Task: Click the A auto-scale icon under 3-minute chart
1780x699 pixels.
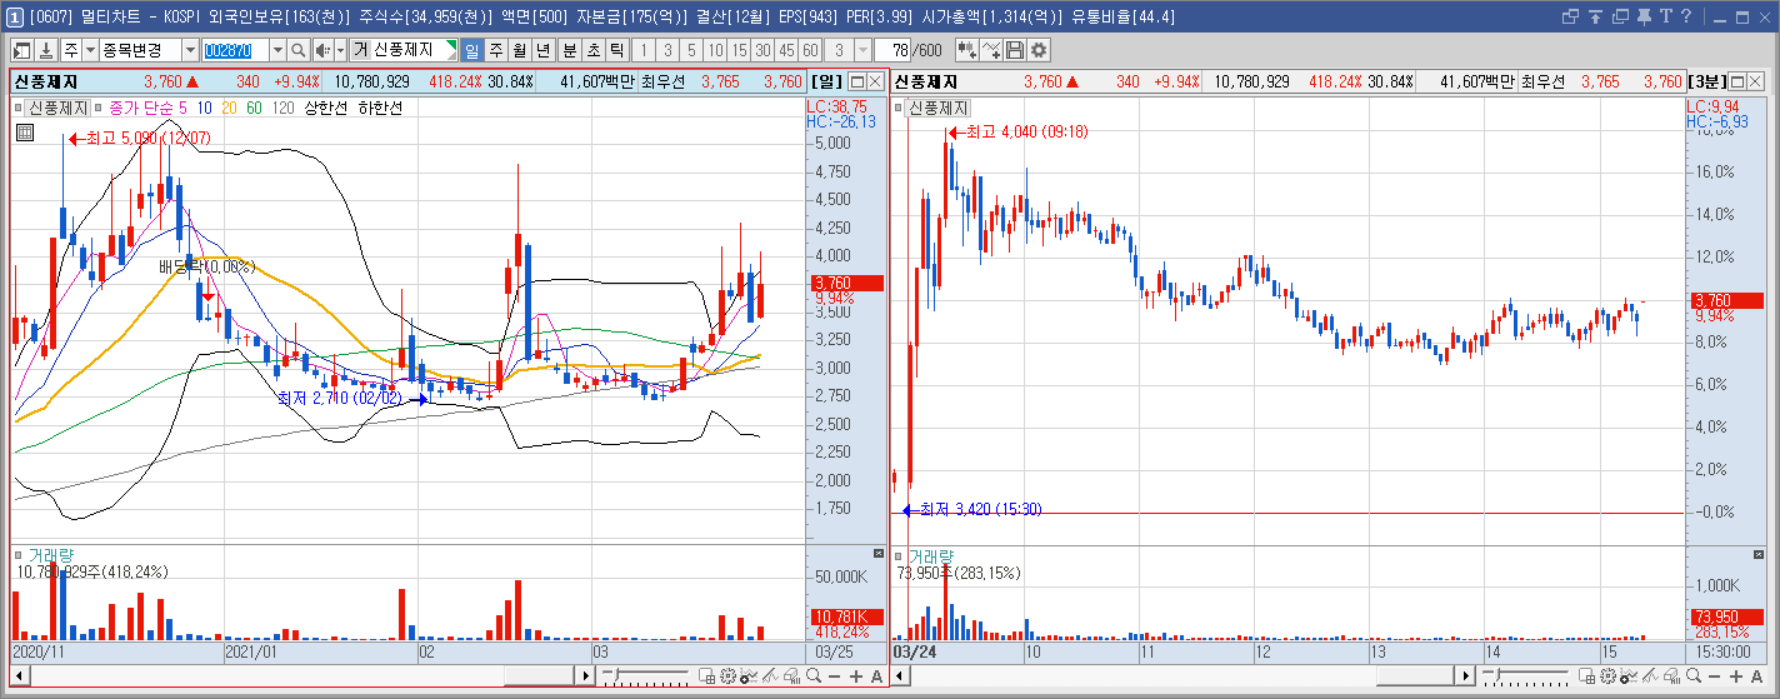Action: pyautogui.click(x=1757, y=677)
